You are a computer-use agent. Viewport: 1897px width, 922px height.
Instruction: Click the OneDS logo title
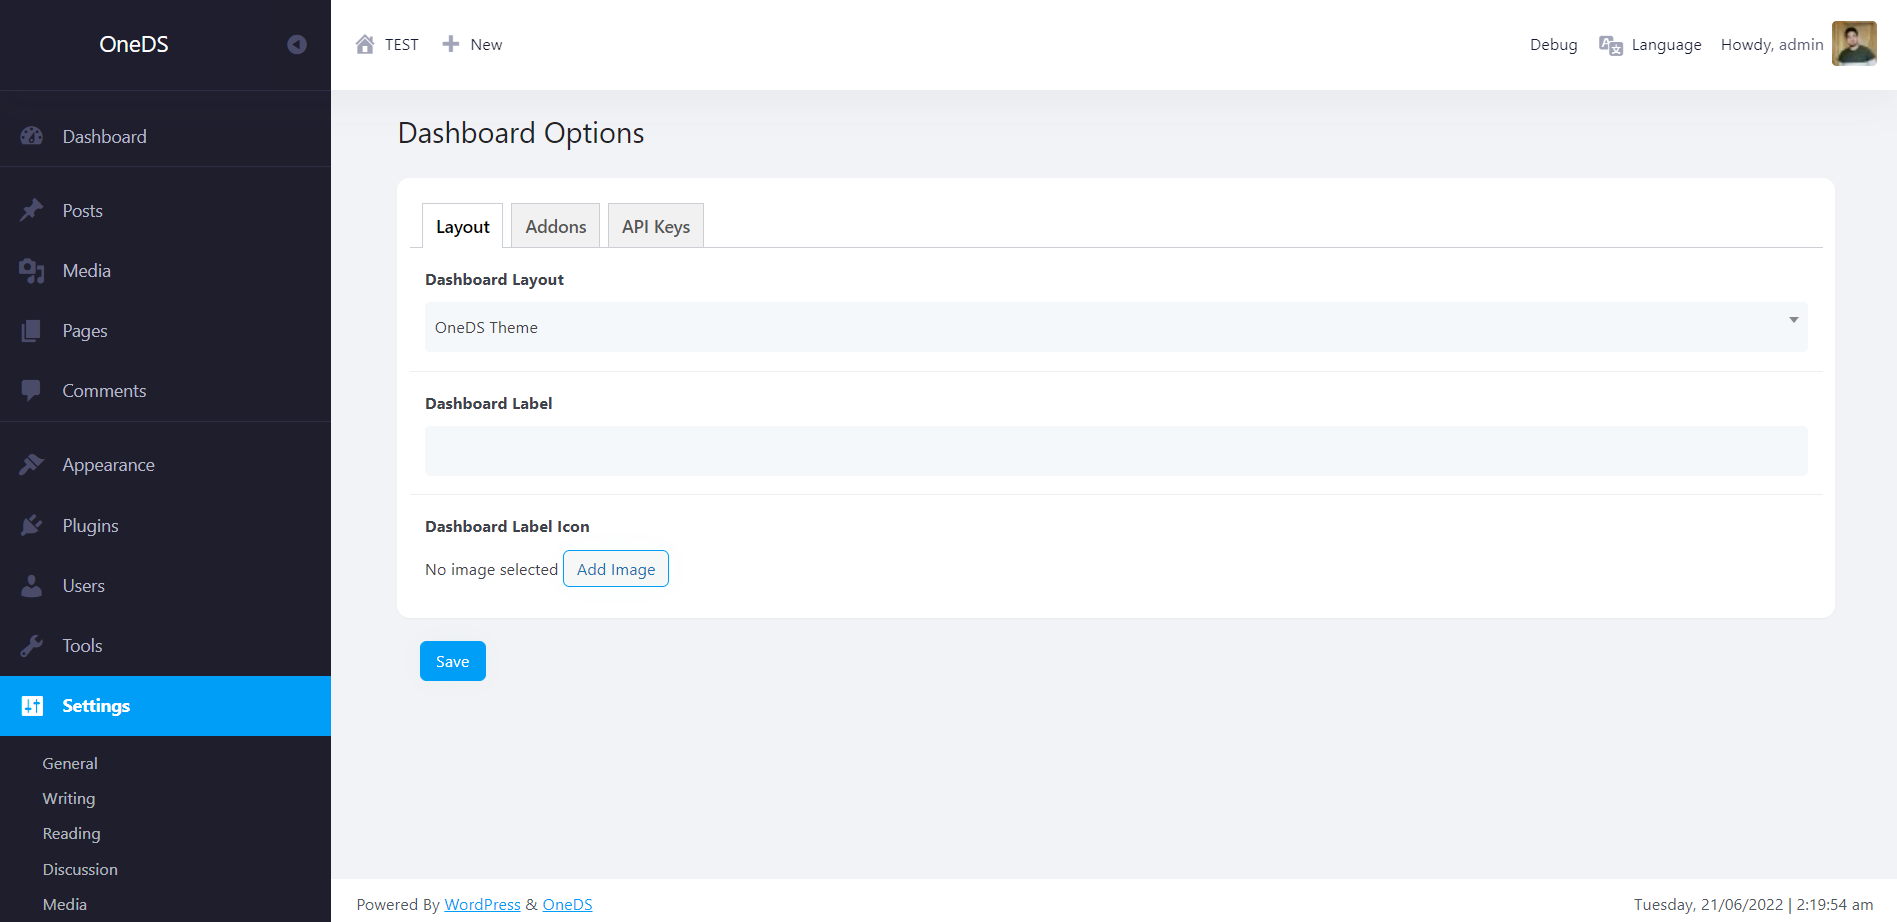click(134, 44)
